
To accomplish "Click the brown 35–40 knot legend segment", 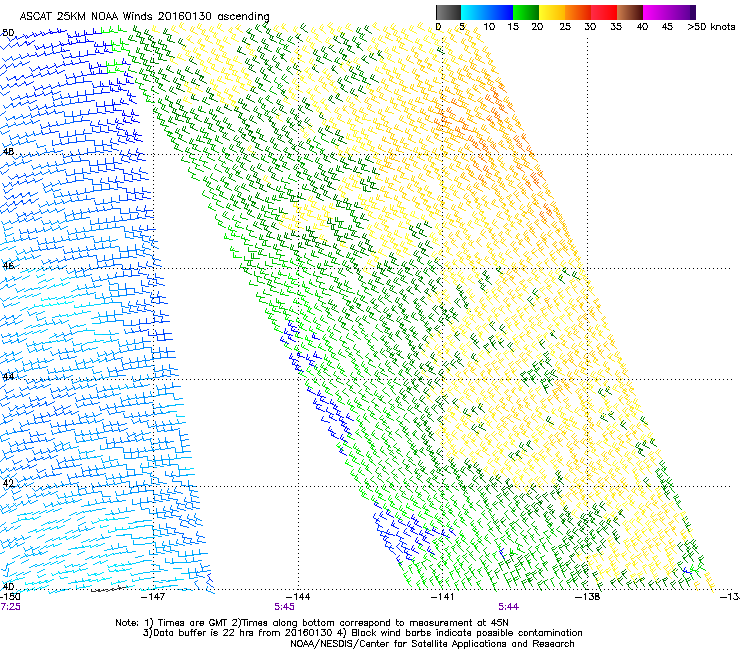I will [630, 12].
